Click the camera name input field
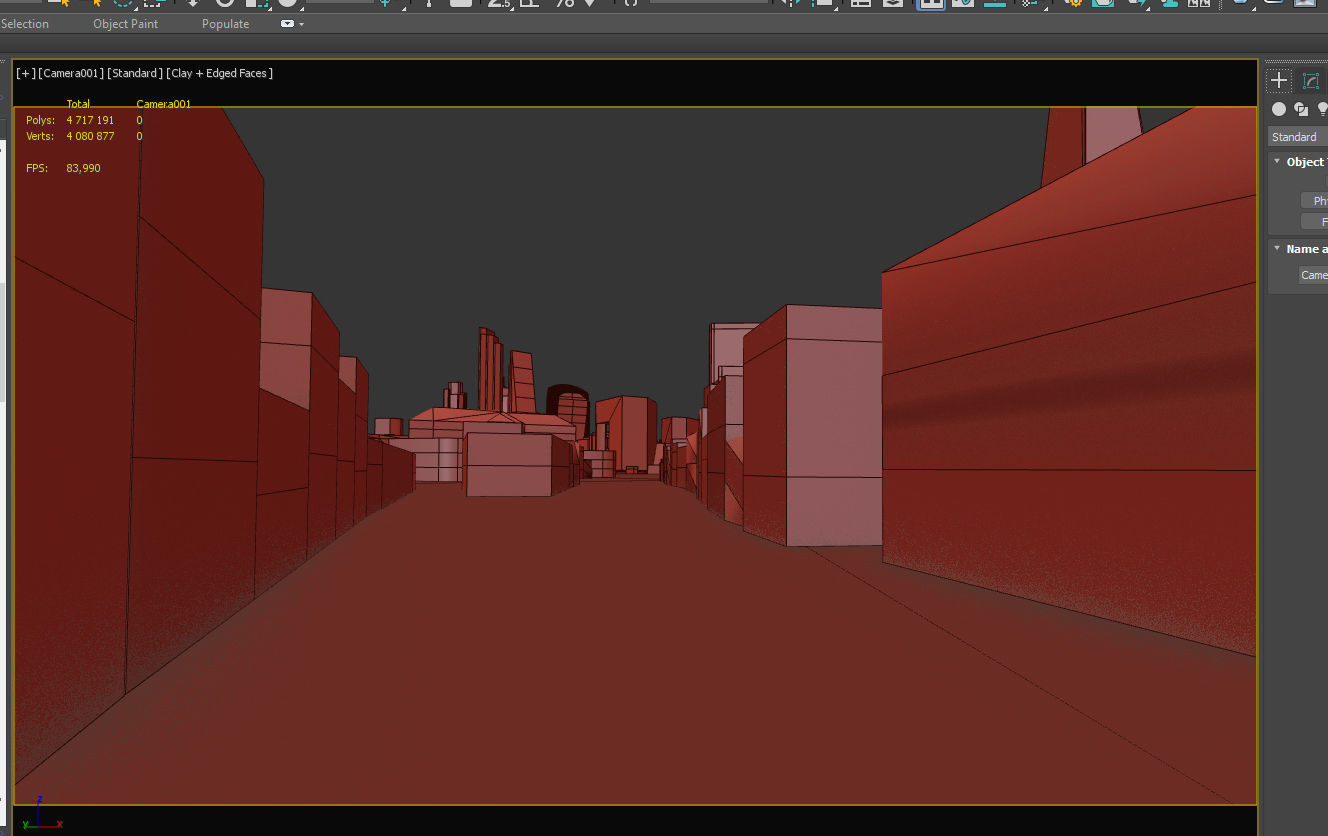This screenshot has height=836, width=1328. point(1313,275)
